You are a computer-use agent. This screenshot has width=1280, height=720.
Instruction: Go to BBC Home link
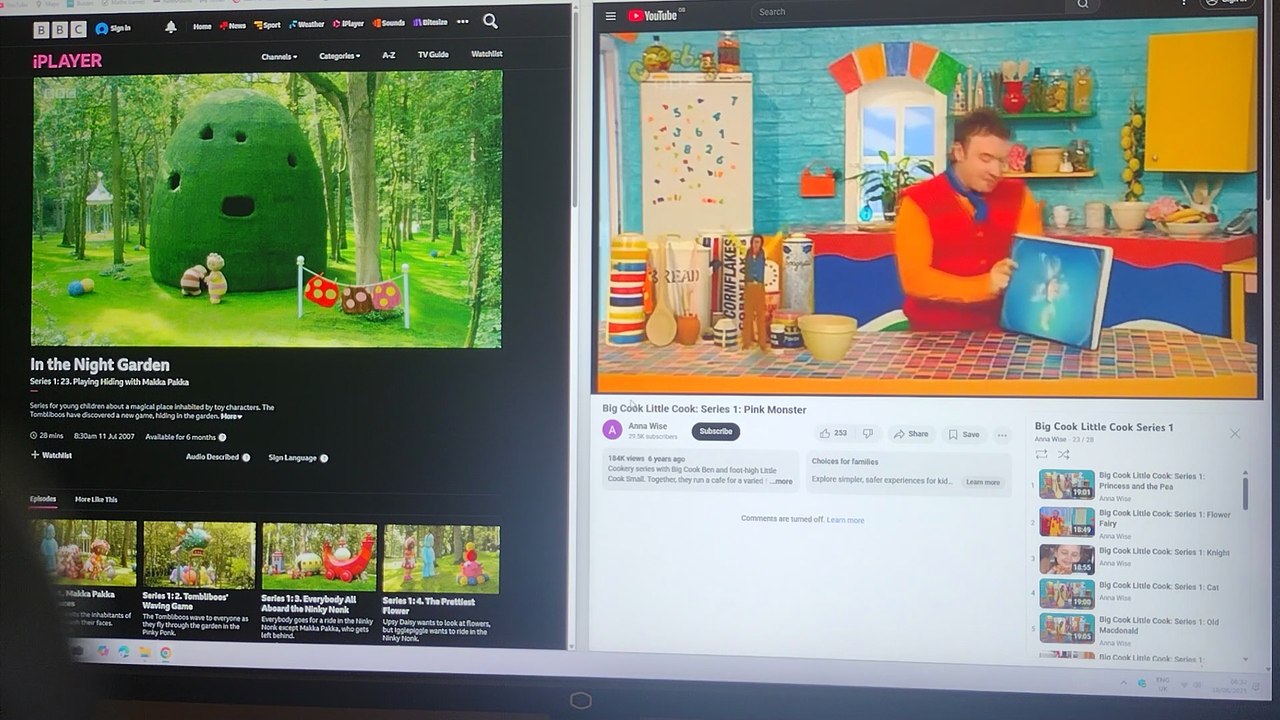pyautogui.click(x=202, y=26)
